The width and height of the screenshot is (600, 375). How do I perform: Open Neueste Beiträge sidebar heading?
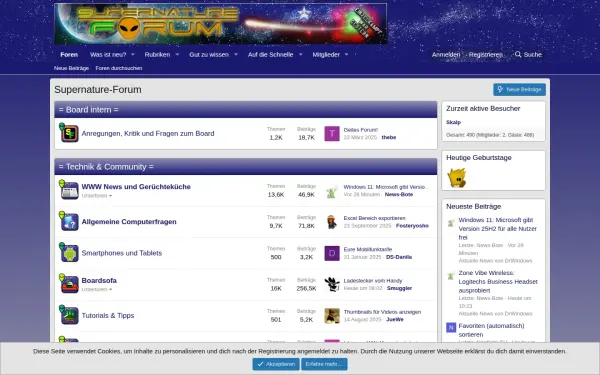(473, 207)
